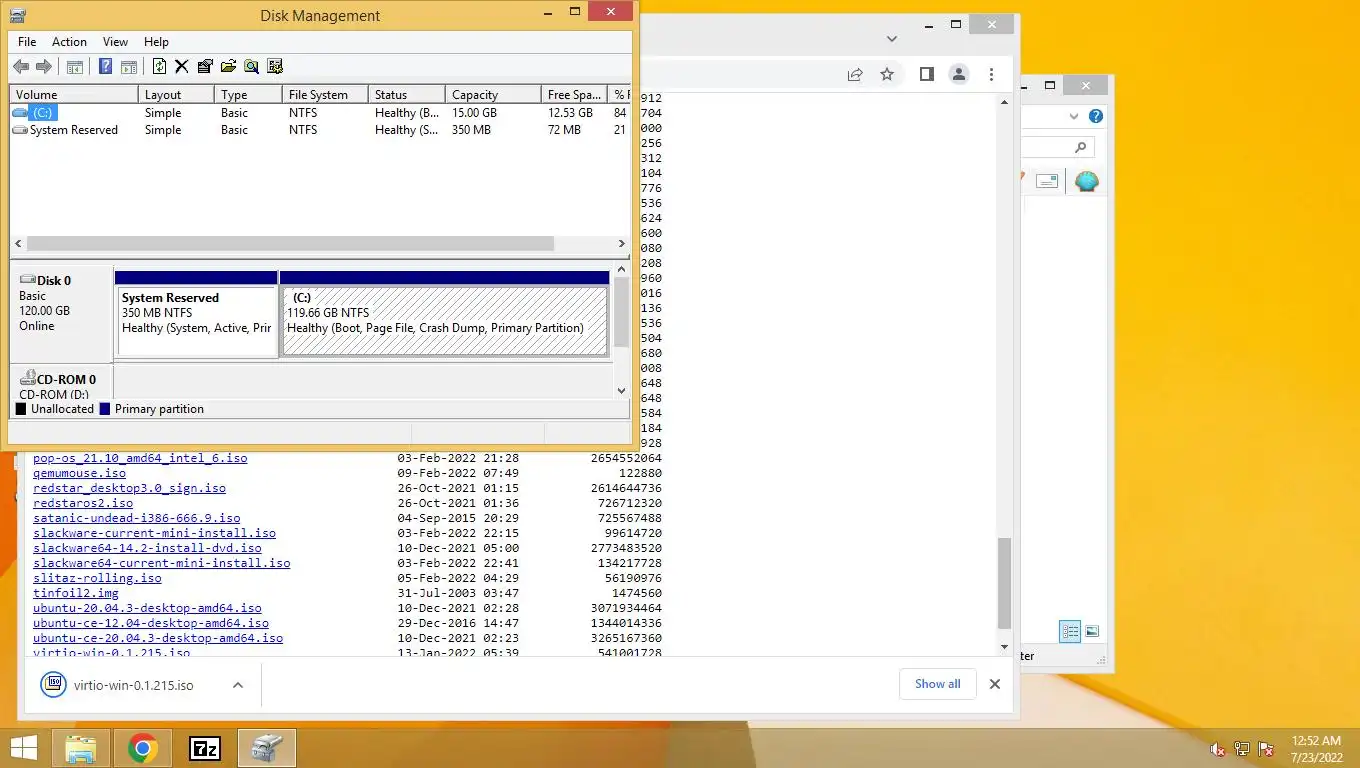
Task: Open ubuntu-20.04.3-desktop-amd64.iso link
Action: tap(147, 608)
